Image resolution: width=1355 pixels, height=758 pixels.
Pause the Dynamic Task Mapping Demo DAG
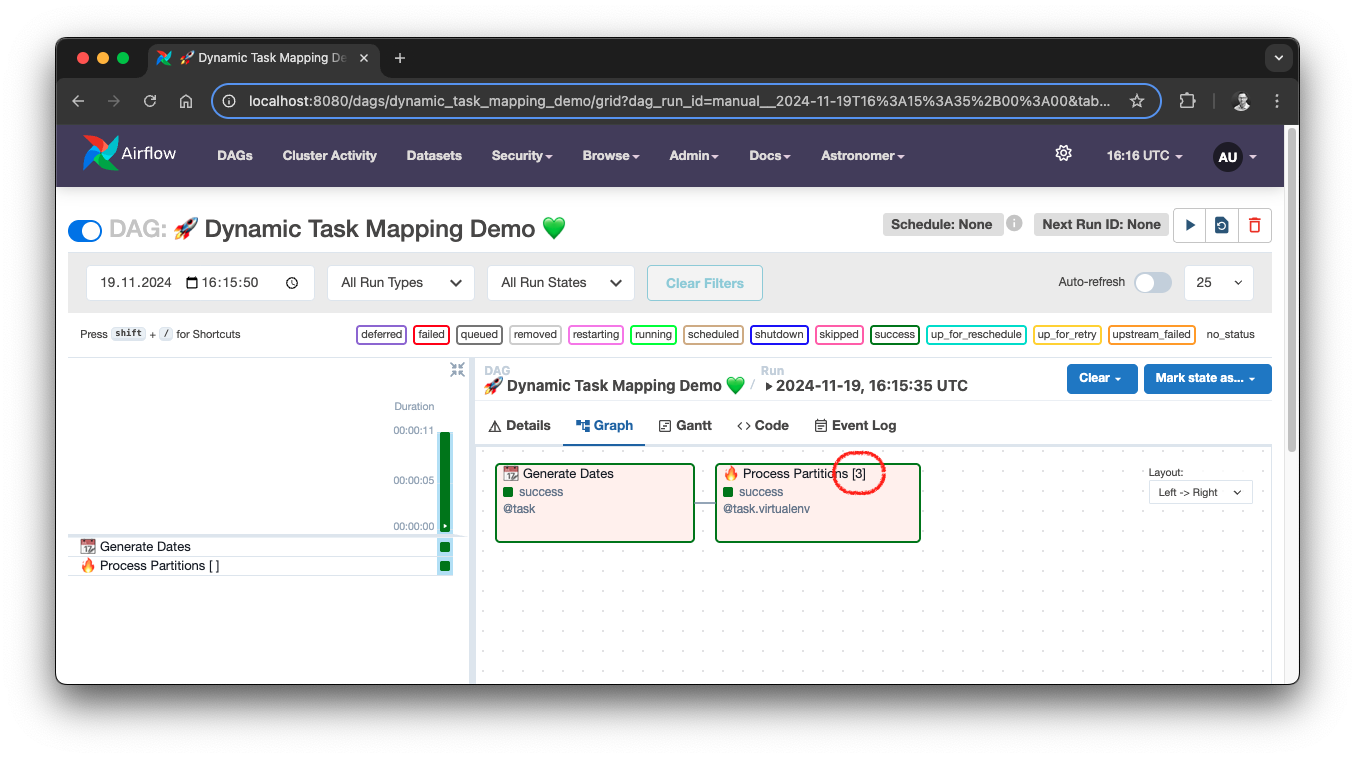pyautogui.click(x=84, y=230)
